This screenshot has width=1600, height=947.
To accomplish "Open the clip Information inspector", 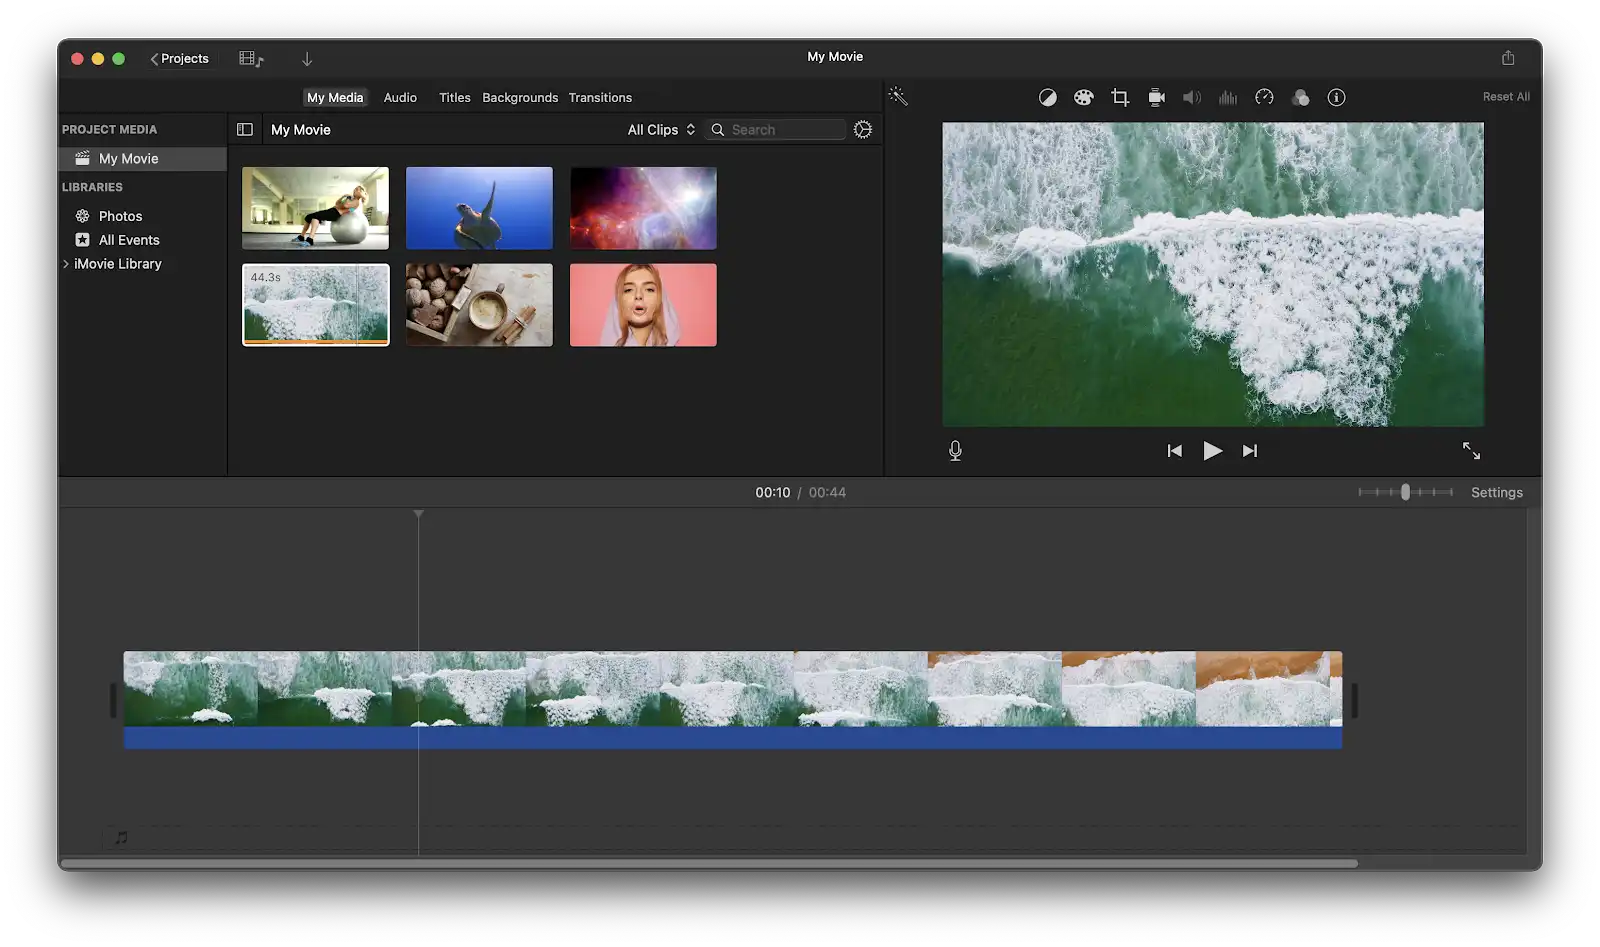I will point(1336,97).
